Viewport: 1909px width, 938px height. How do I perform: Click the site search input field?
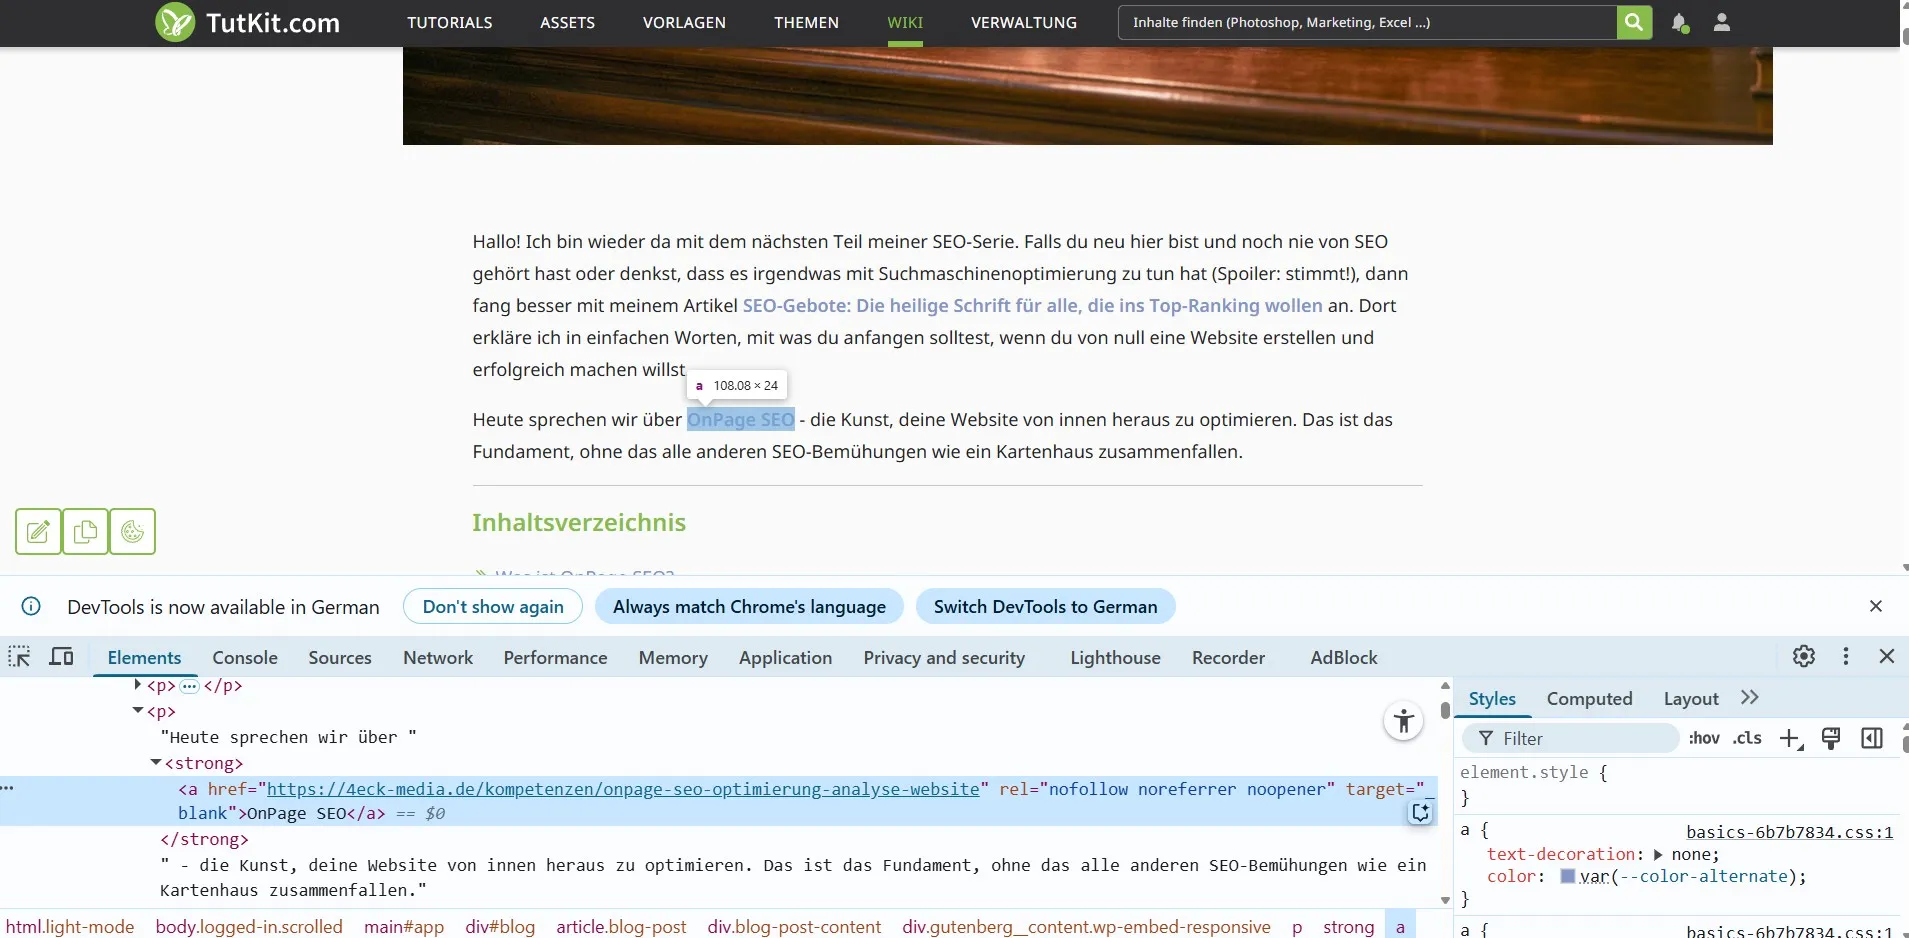(x=1367, y=22)
